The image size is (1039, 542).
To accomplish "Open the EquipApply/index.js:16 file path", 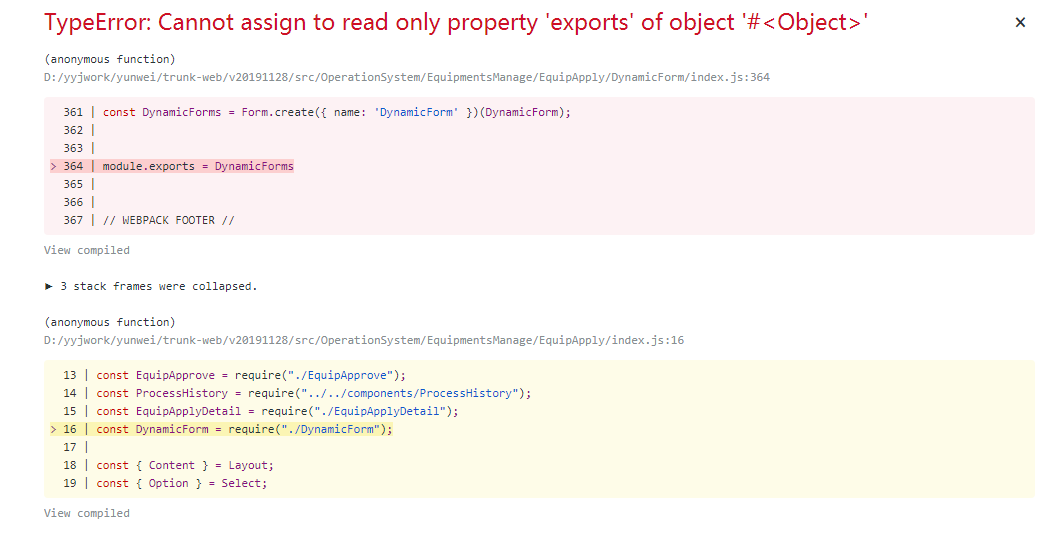I will pos(364,340).
